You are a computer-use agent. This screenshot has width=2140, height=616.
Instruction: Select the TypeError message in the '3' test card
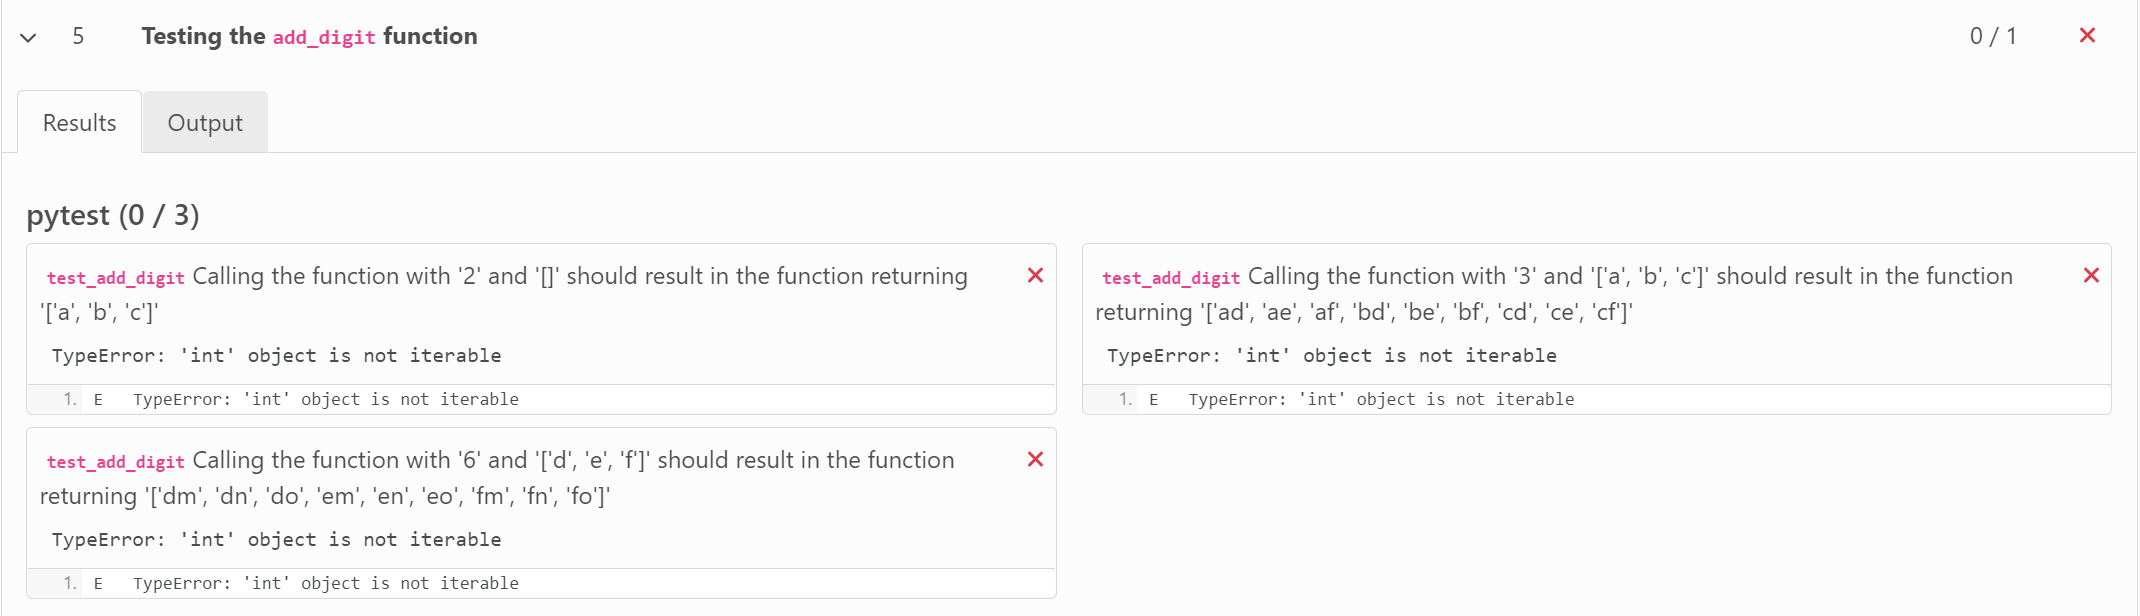1331,355
